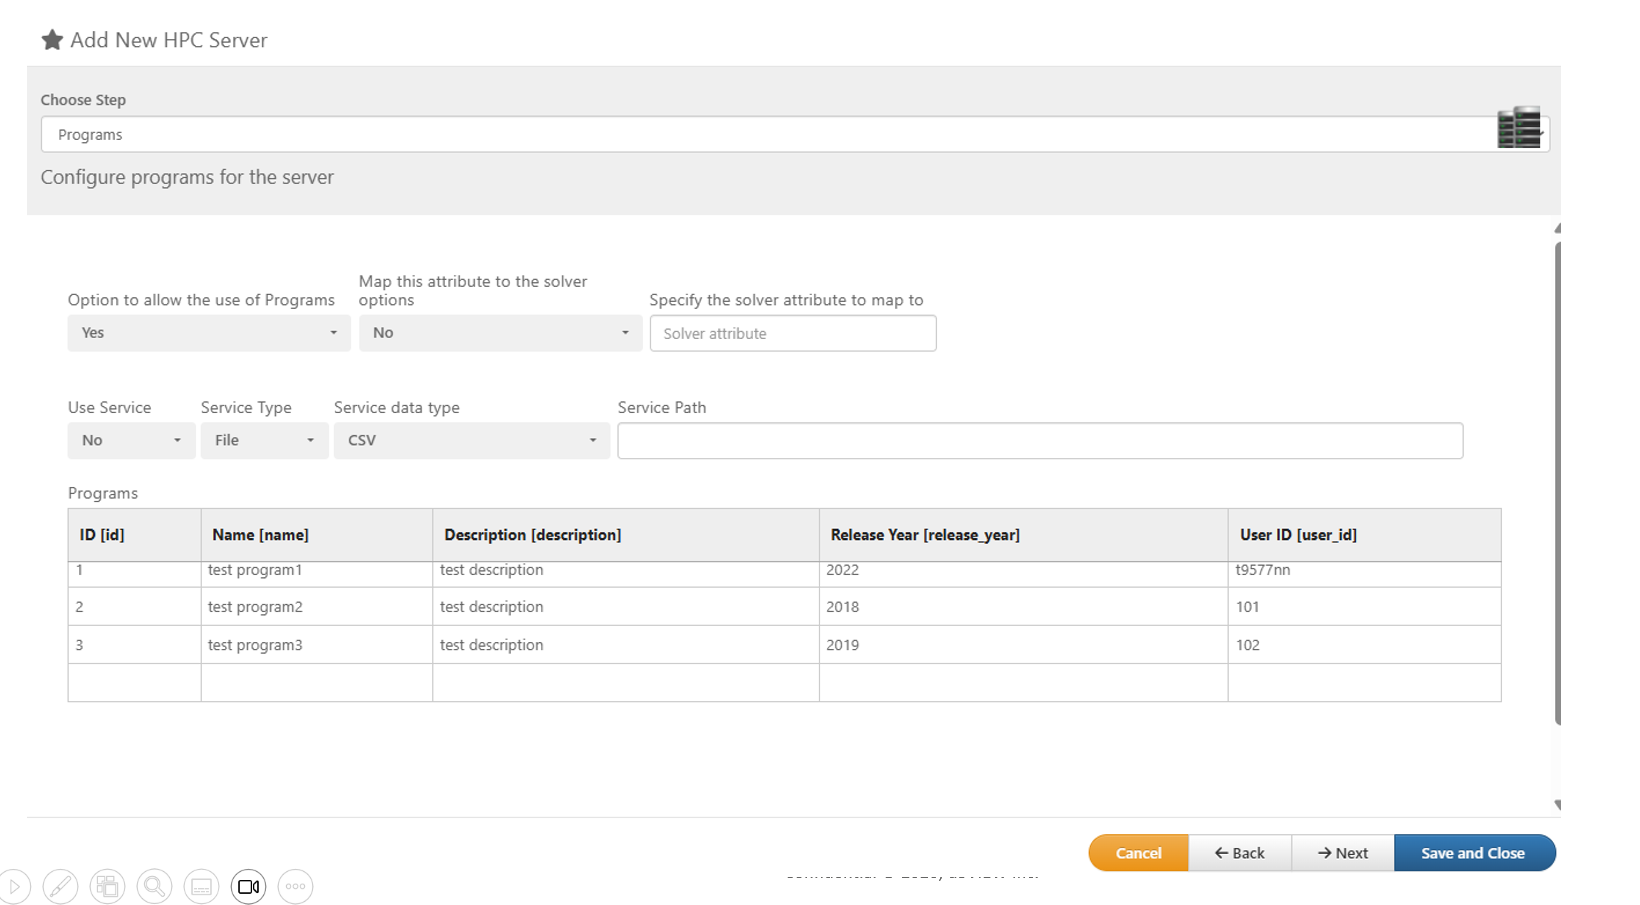
Task: Click the server rack icon
Action: [x=1519, y=128]
